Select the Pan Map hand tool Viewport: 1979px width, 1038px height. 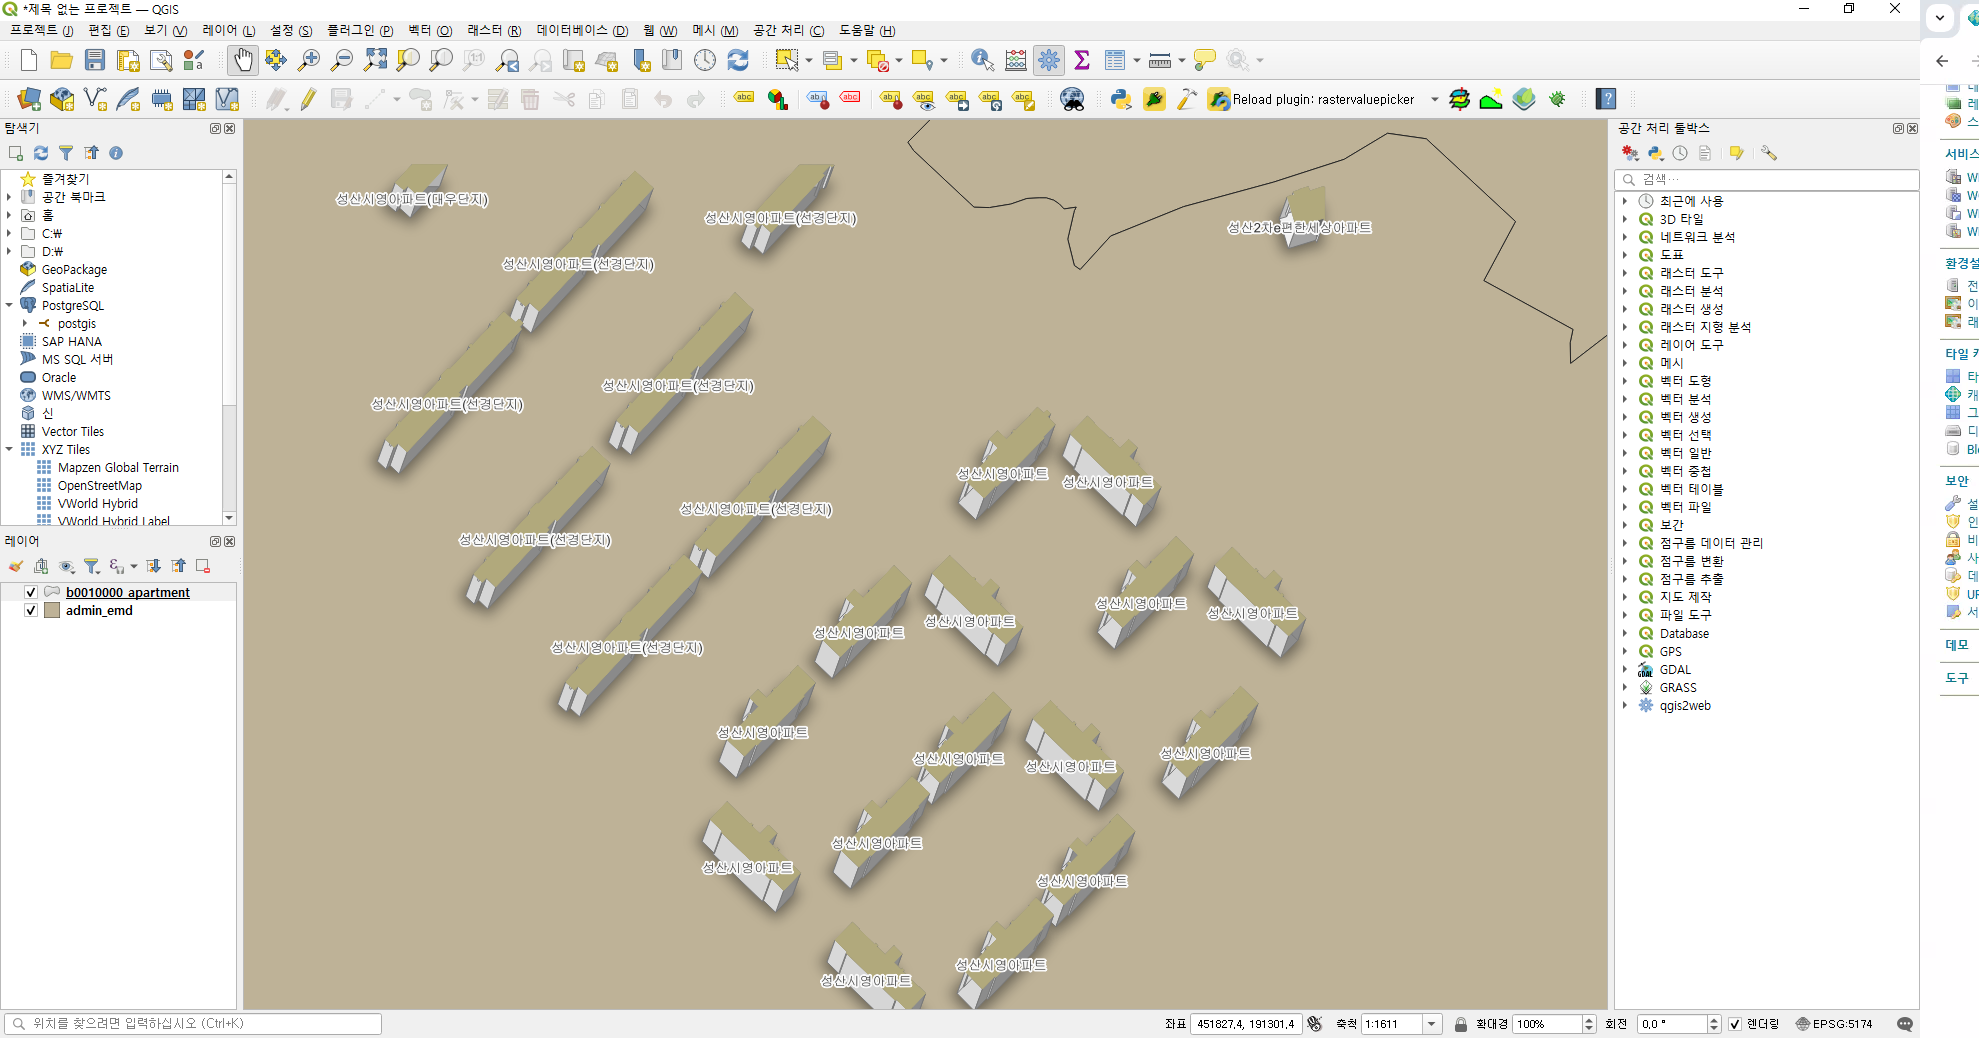pos(243,60)
